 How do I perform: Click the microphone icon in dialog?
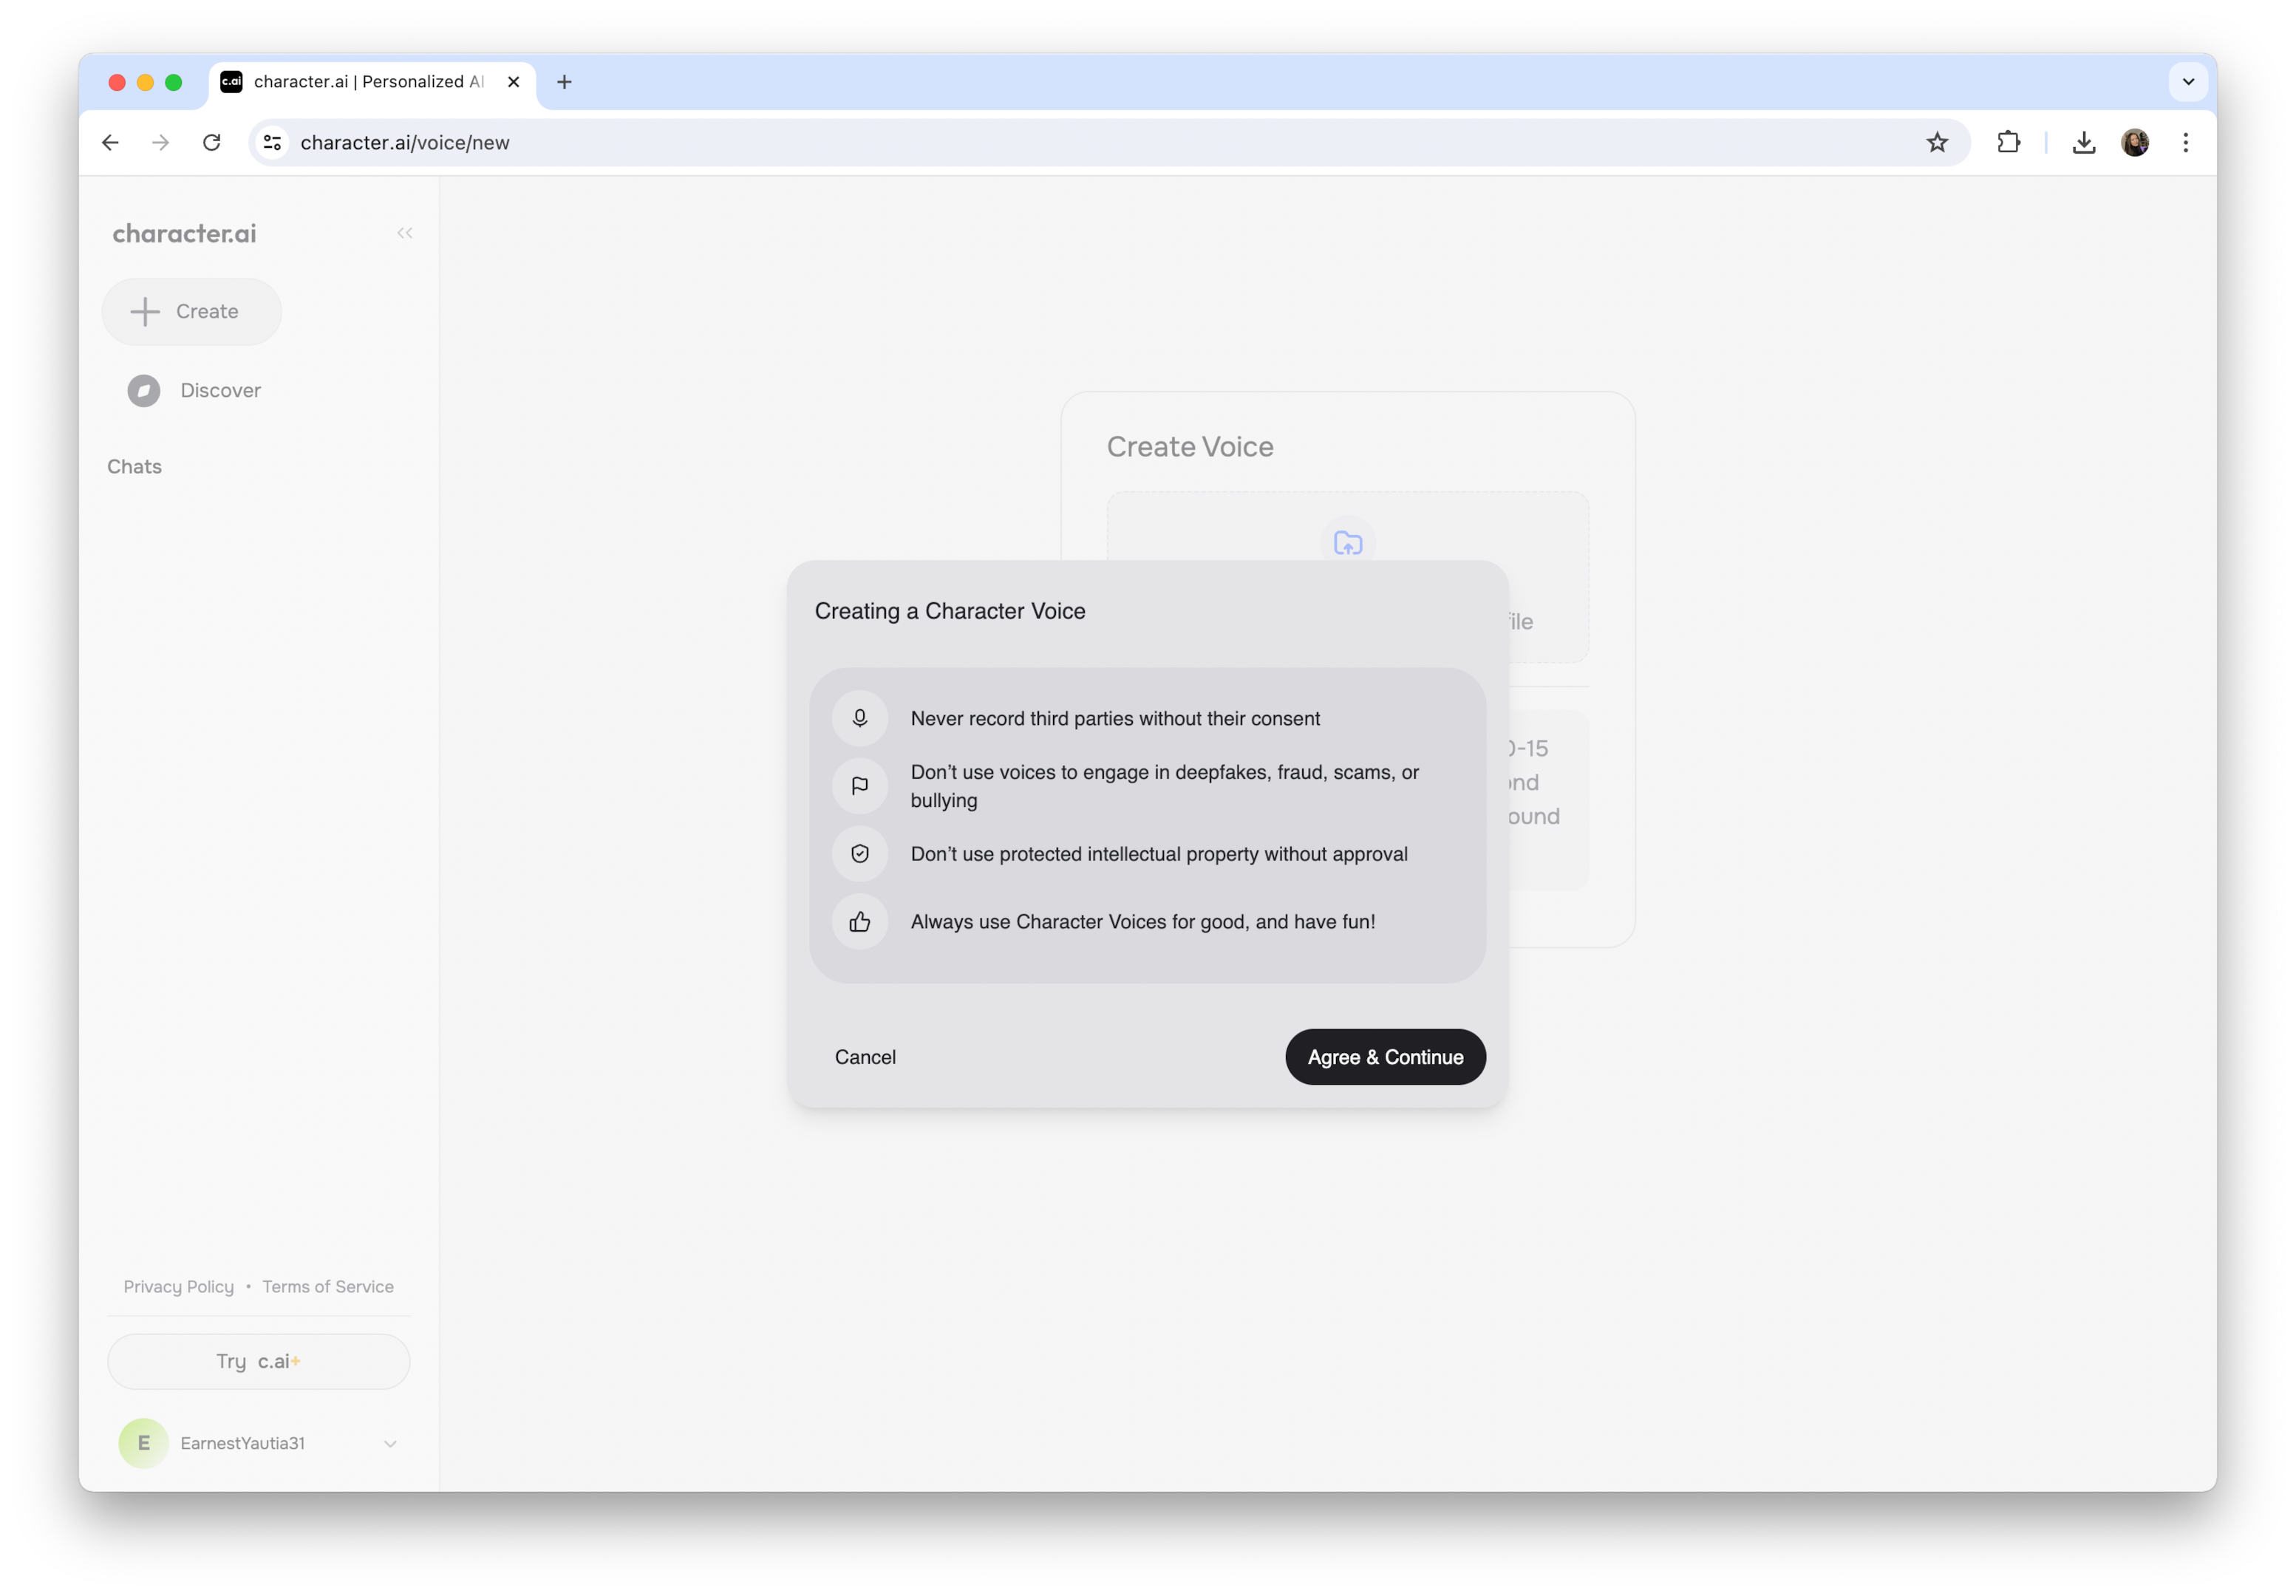click(x=860, y=717)
